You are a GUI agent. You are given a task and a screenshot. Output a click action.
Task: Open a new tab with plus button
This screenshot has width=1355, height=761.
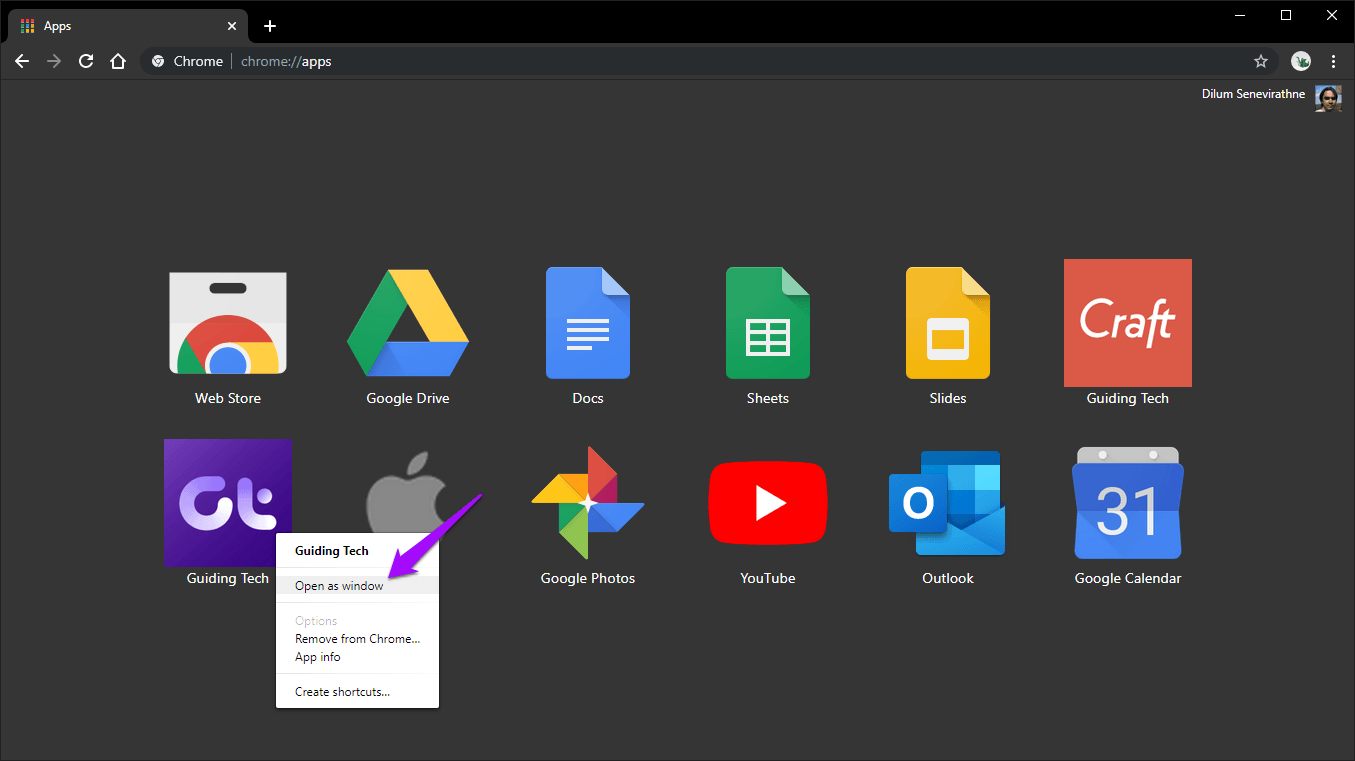click(x=269, y=26)
